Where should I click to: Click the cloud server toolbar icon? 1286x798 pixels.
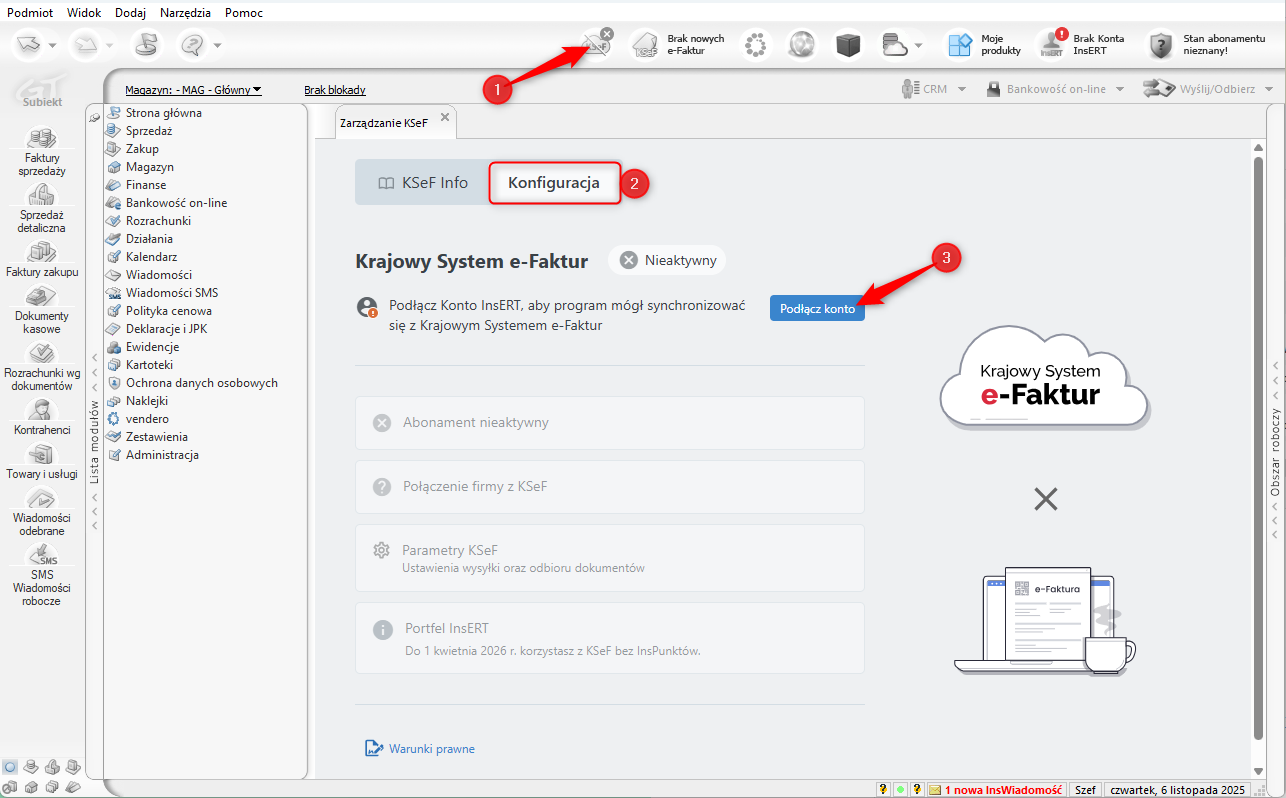pyautogui.click(x=894, y=45)
